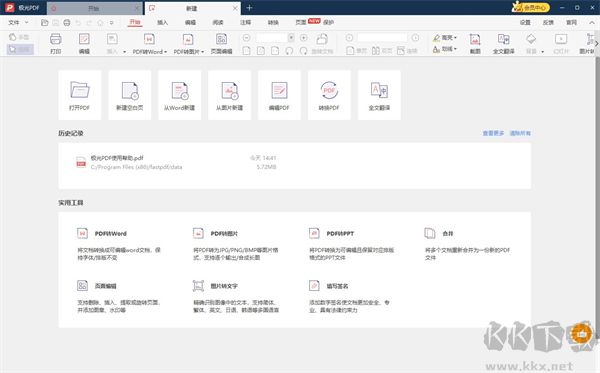Image resolution: width=600 pixels, height=373 pixels.
Task: Click the 打开PDF tile
Action: 80,95
